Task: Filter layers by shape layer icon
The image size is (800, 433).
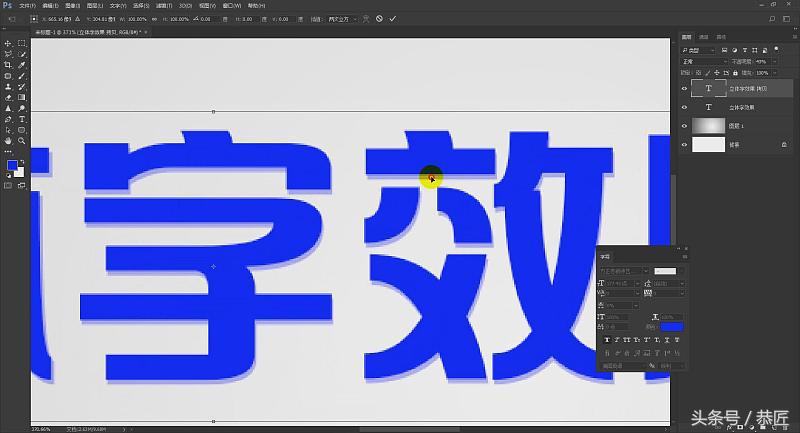Action: [755, 50]
